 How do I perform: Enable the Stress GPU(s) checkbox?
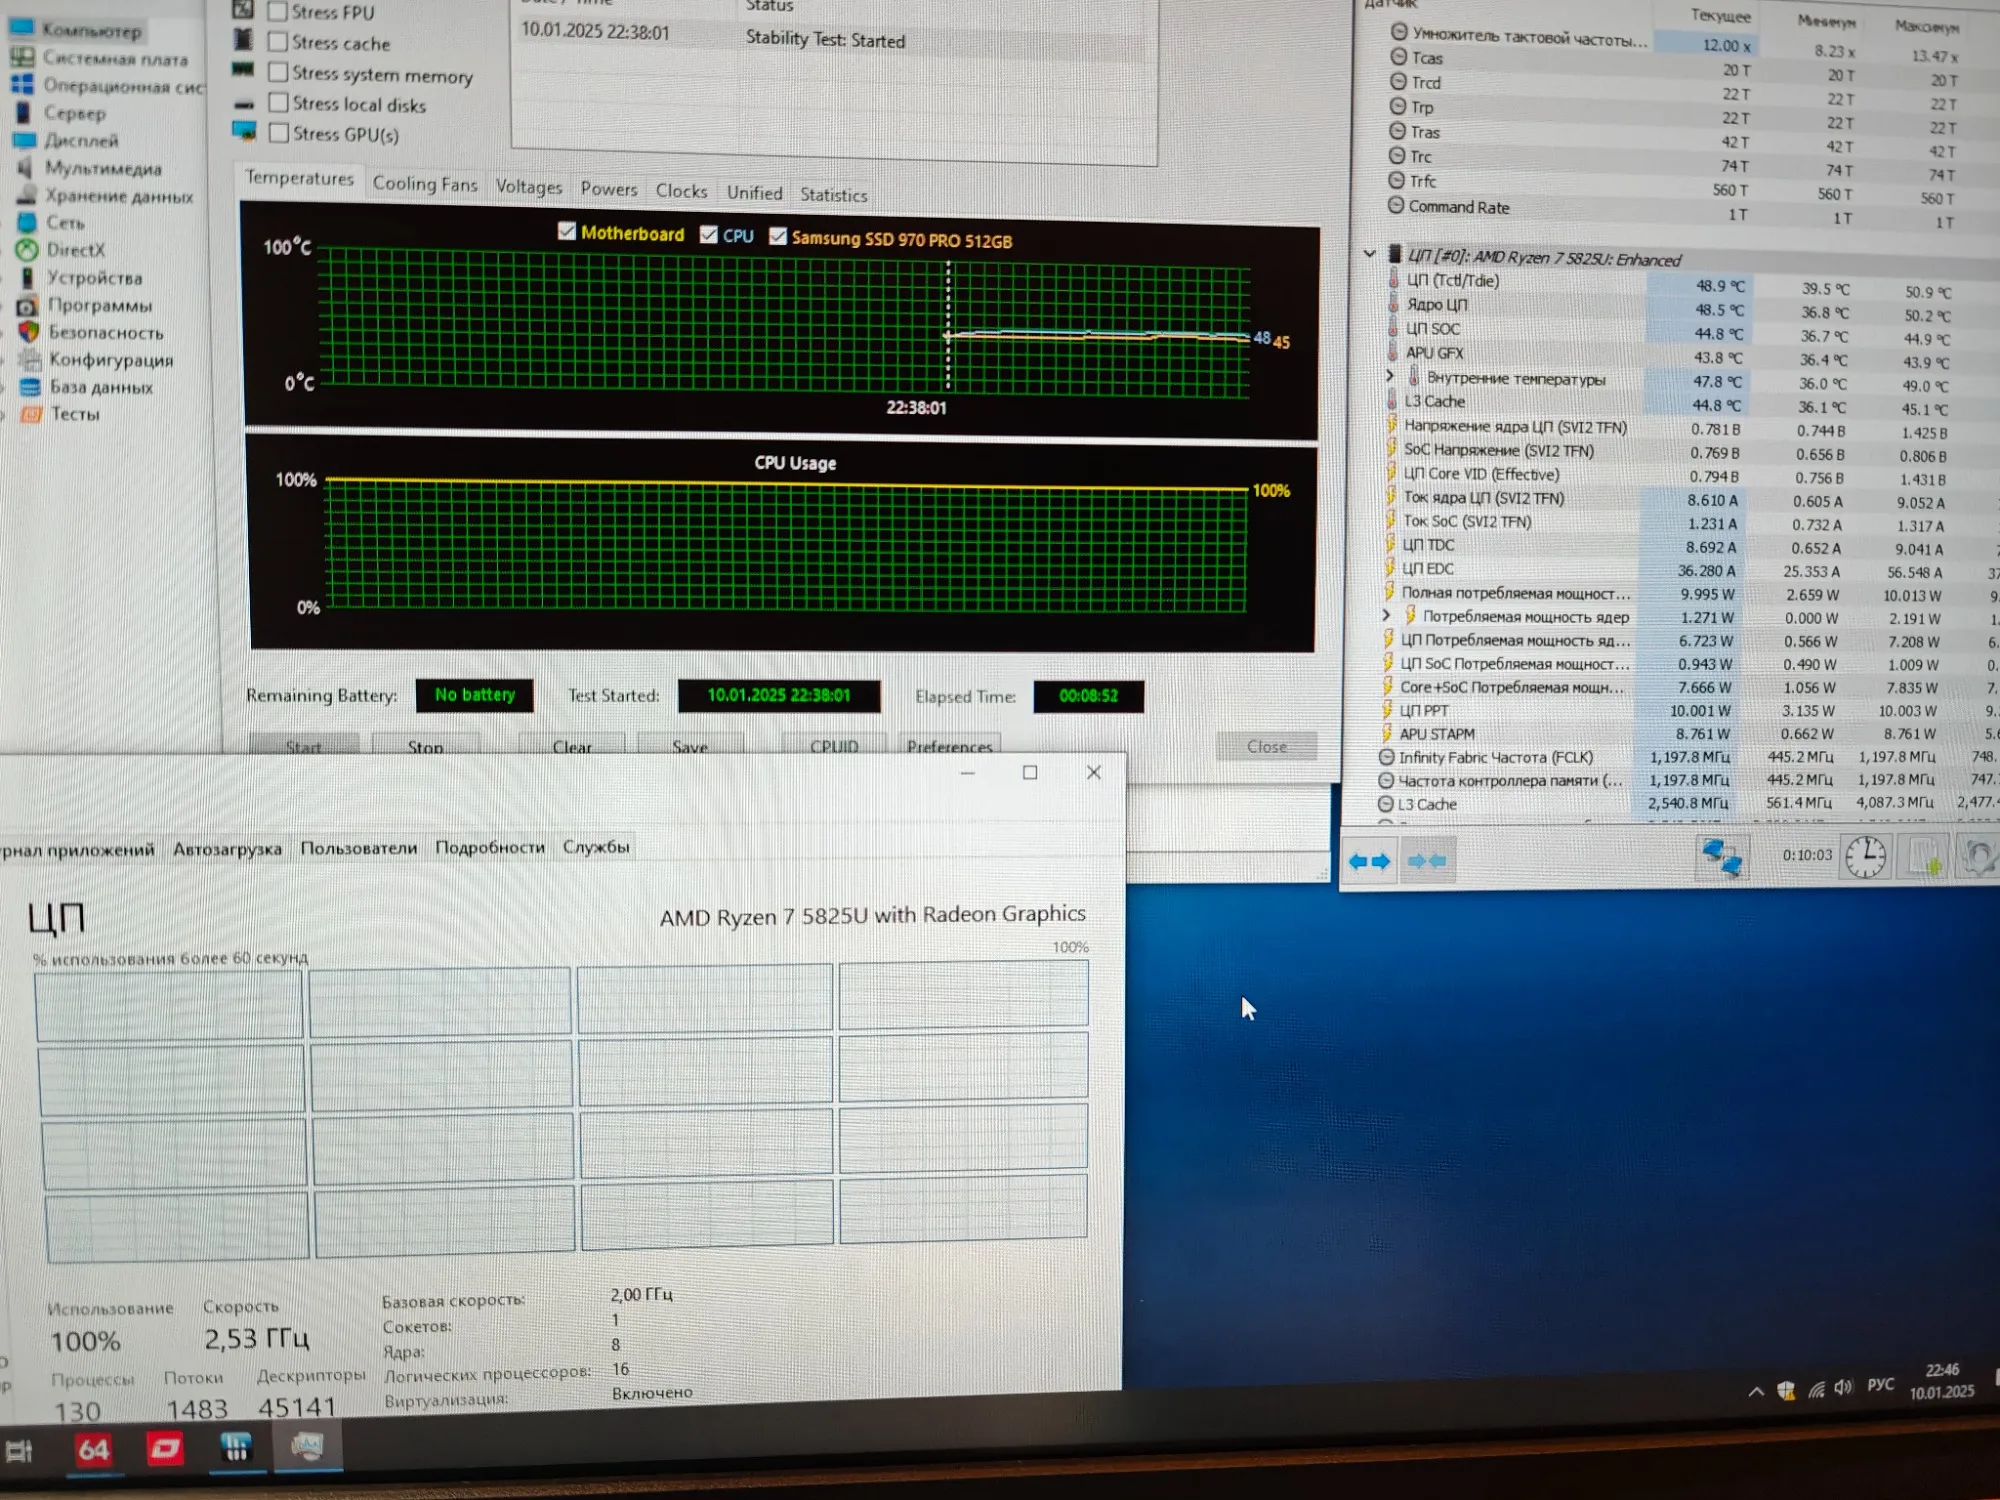click(279, 133)
